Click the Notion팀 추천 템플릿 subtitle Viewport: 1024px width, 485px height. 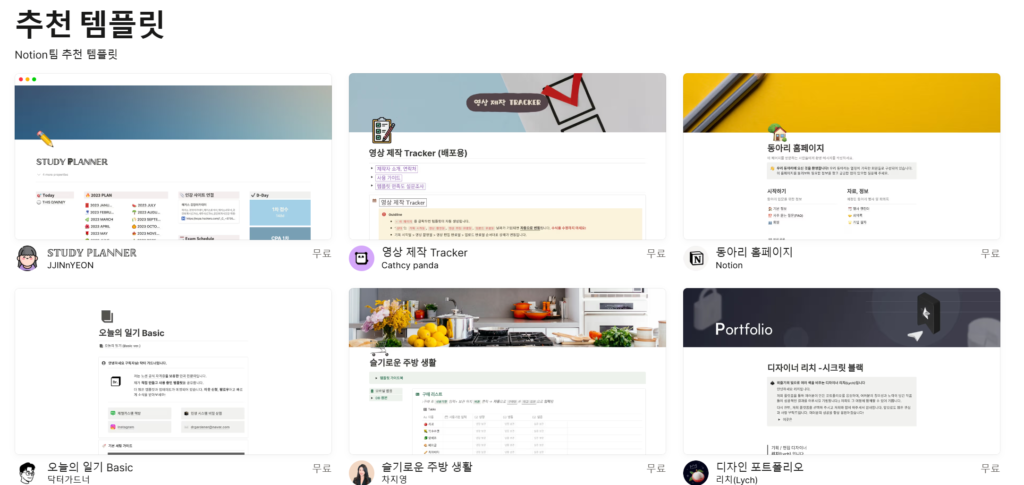click(66, 55)
